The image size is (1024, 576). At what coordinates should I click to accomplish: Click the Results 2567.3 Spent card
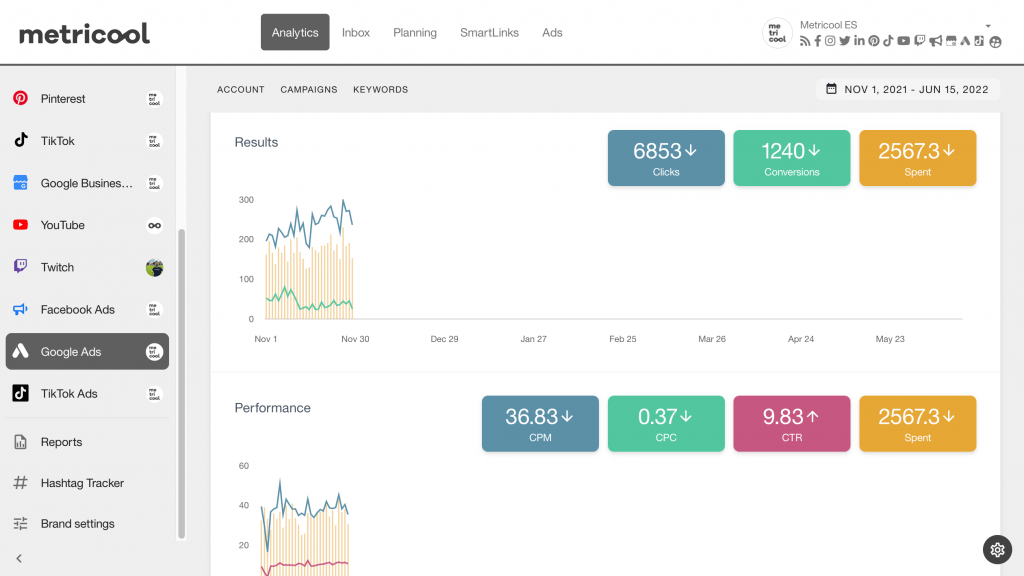click(918, 158)
